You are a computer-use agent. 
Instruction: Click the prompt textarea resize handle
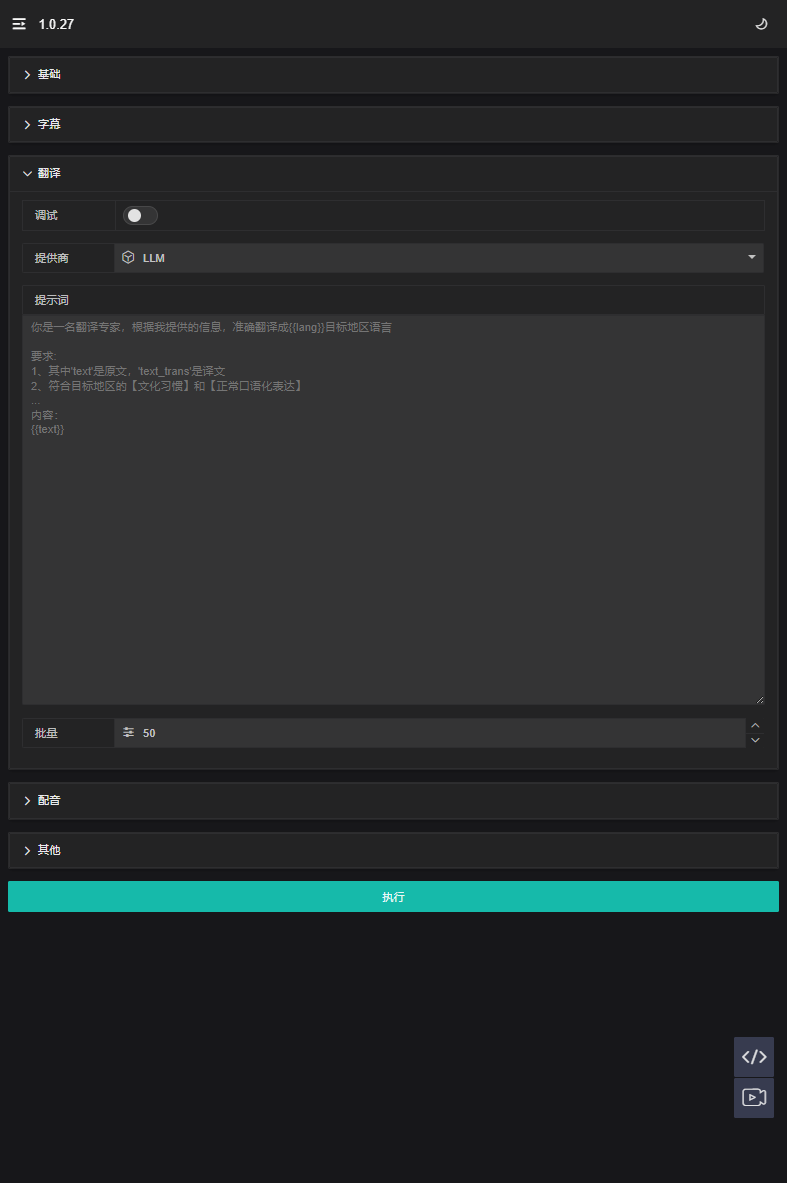759,699
